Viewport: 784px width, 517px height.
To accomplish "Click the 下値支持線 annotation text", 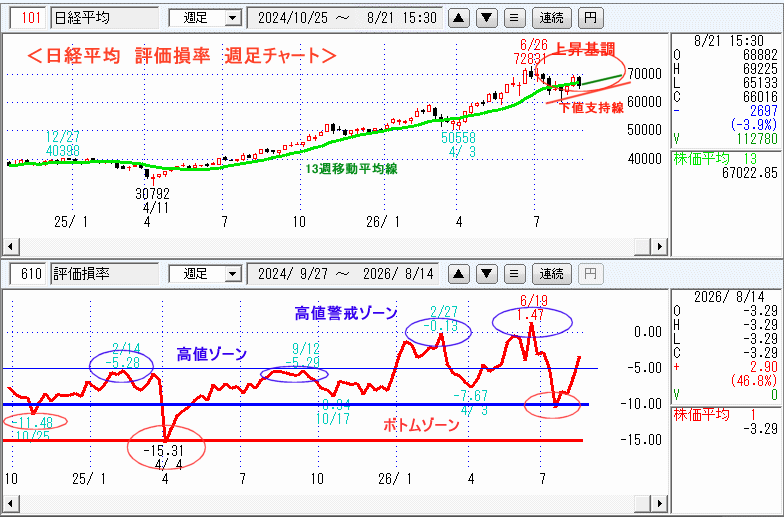I will 592,108.
